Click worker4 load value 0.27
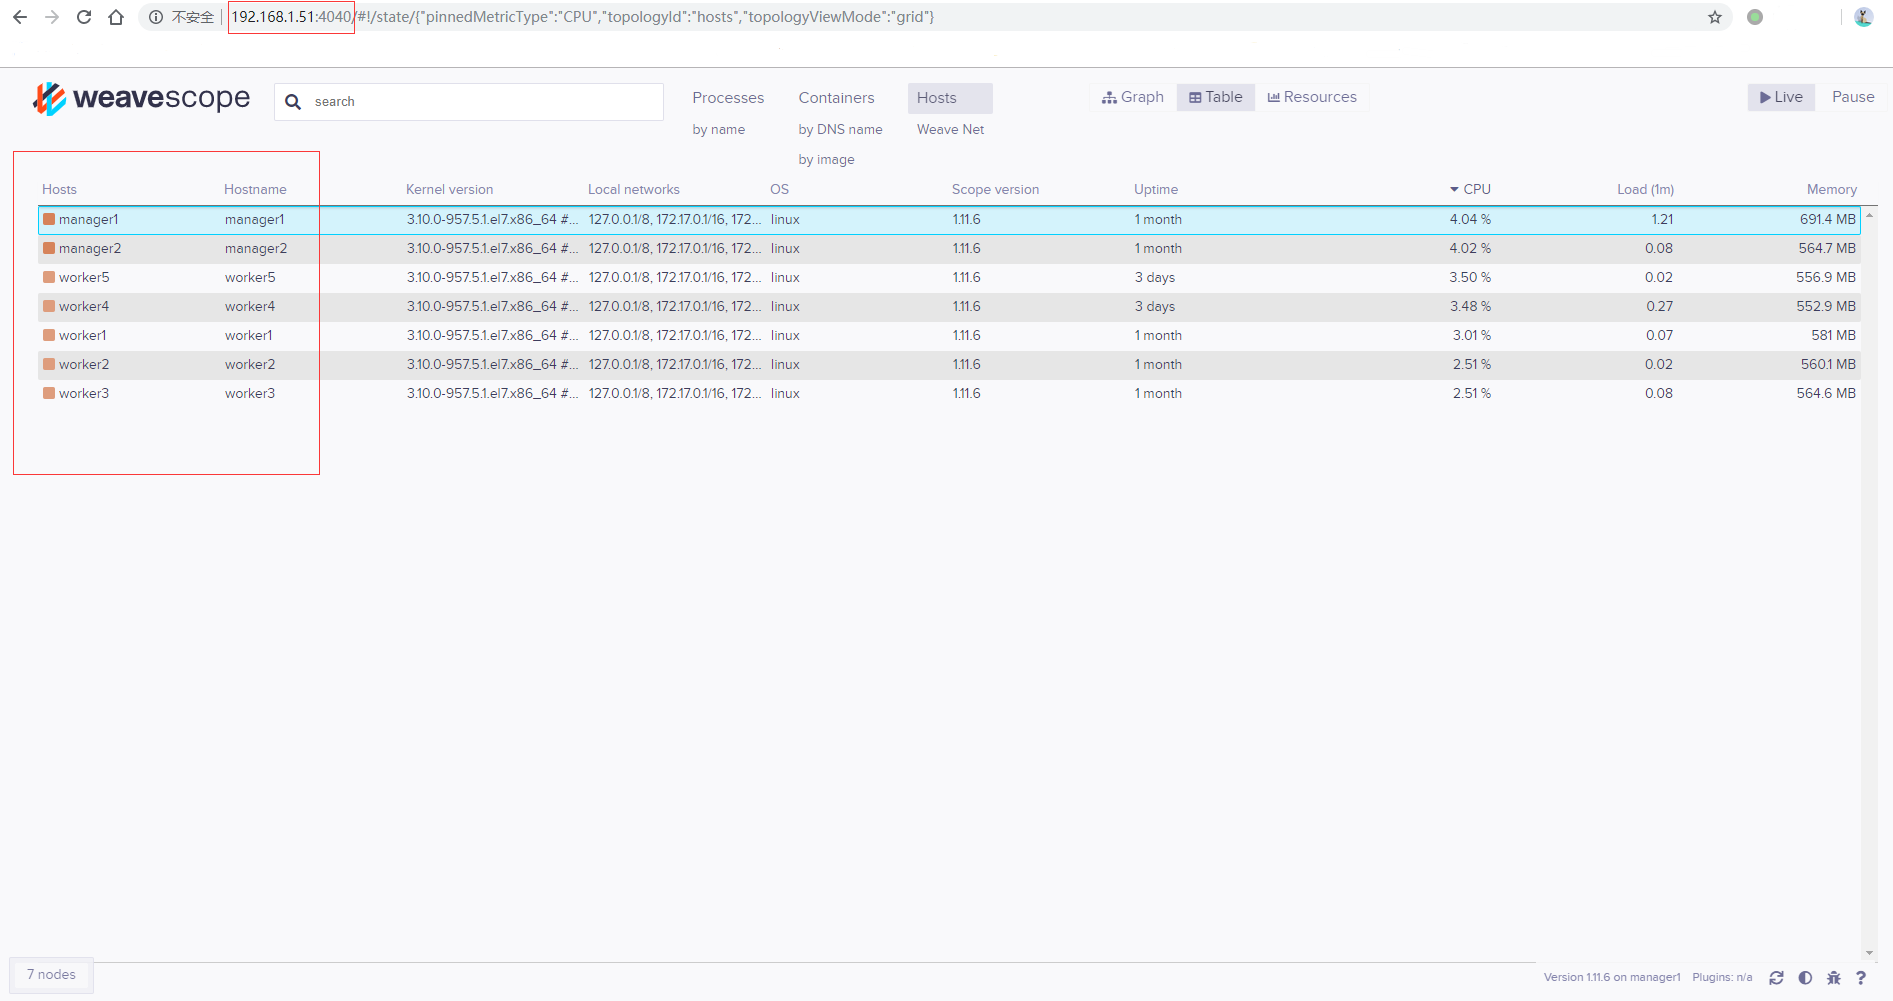Viewport: 1893px width, 1001px height. [1659, 307]
